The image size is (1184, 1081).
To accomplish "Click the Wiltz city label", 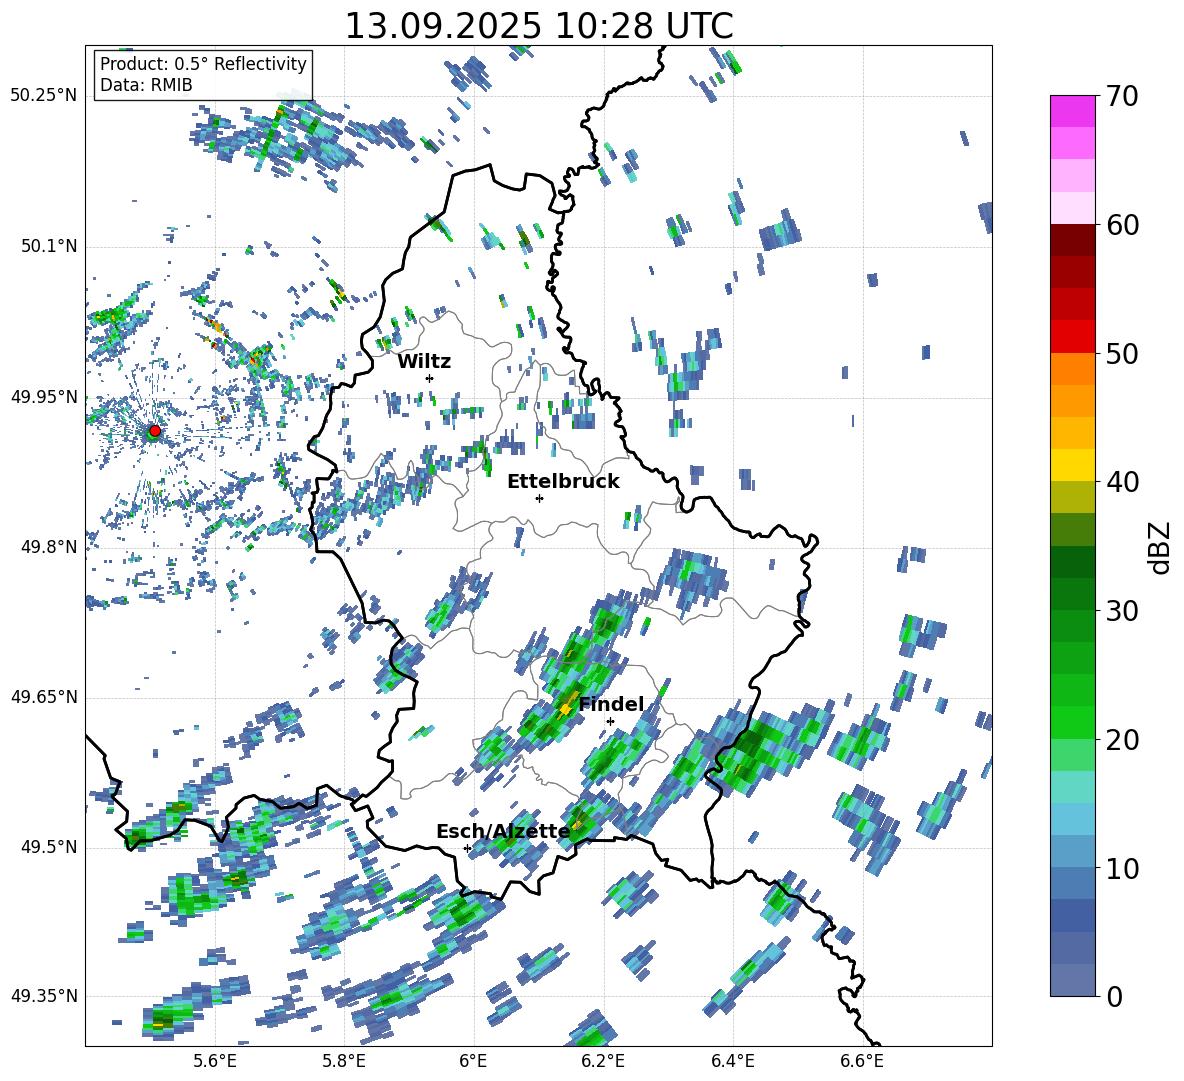I will coord(424,362).
